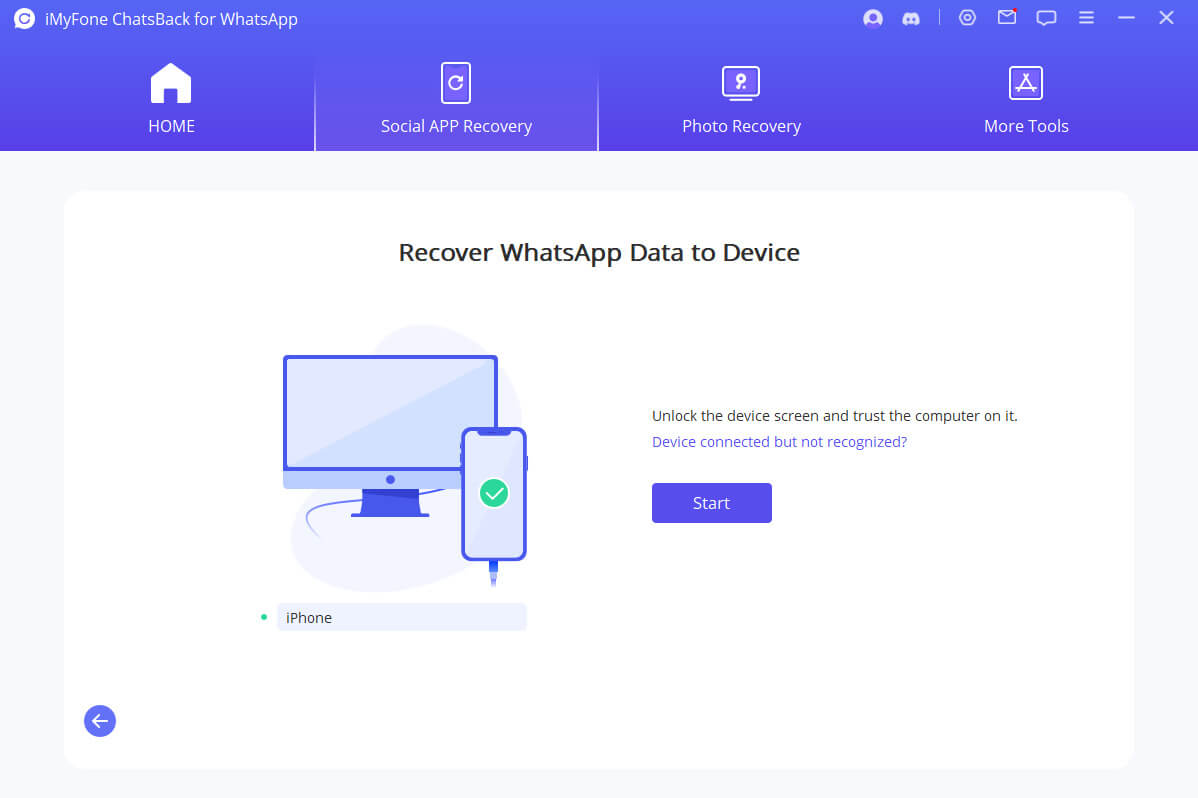Select the iPhone device field
Image resolution: width=1198 pixels, height=798 pixels.
point(401,618)
